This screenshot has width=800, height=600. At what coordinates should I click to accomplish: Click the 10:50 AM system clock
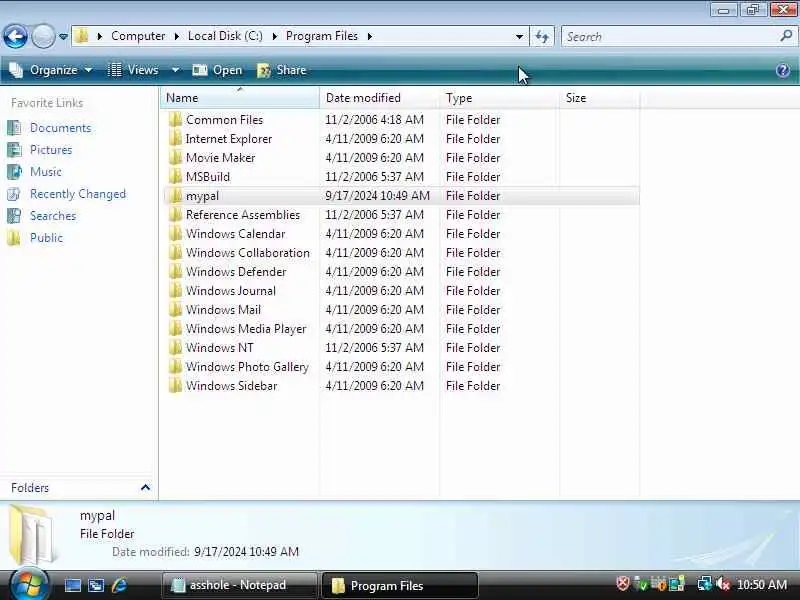click(x=762, y=585)
